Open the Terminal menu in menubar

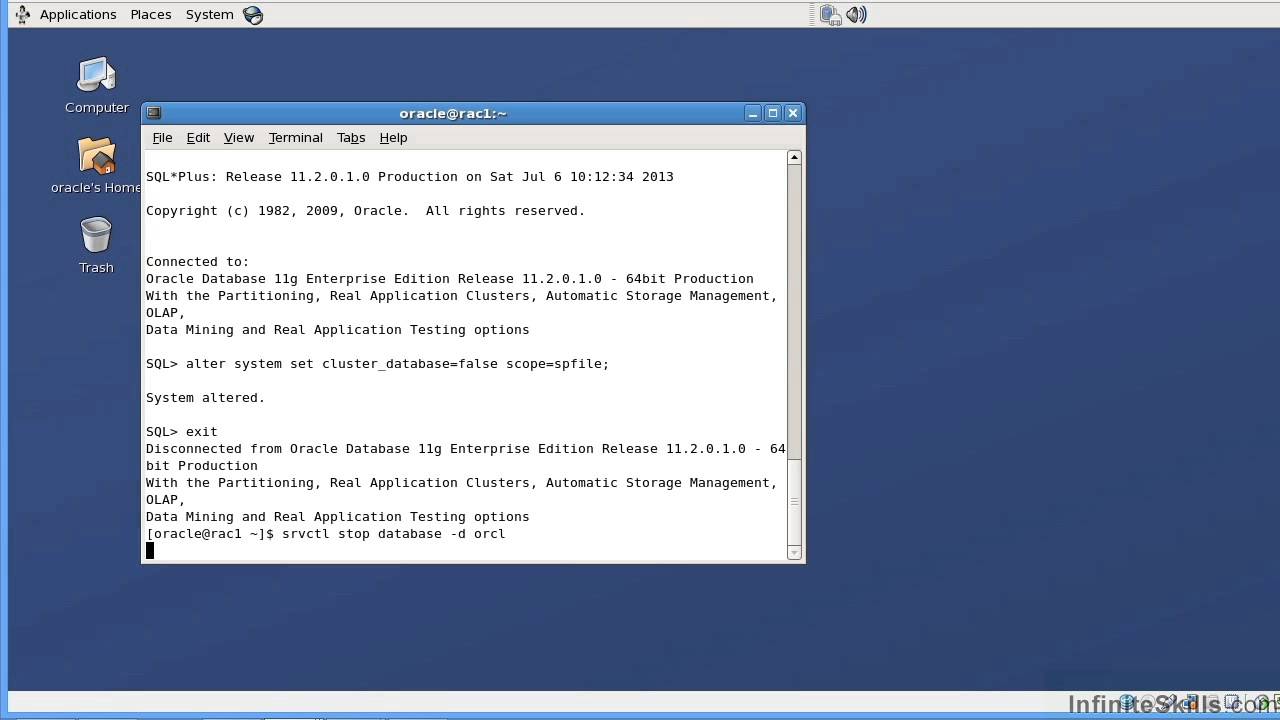[x=295, y=138]
